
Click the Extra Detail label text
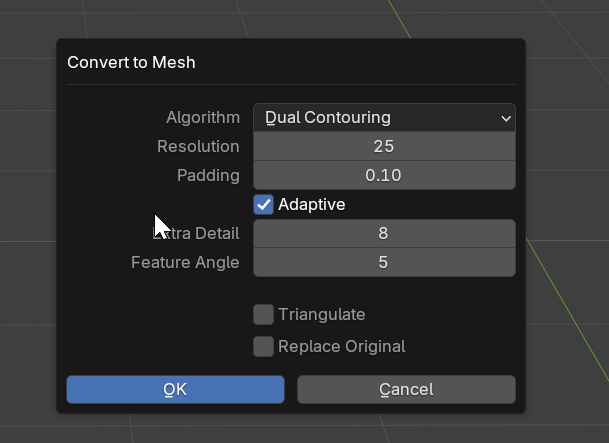click(x=196, y=233)
